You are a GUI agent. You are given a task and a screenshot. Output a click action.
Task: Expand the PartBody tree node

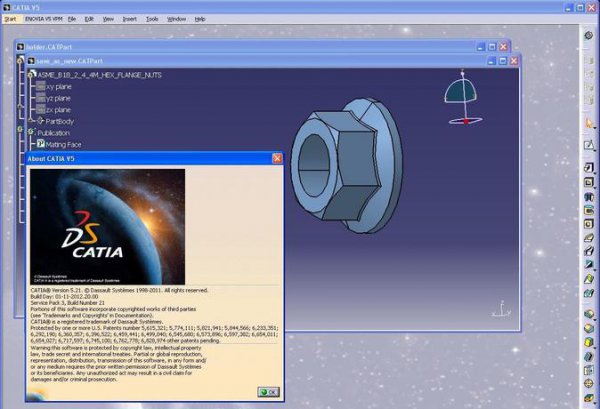coord(32,121)
